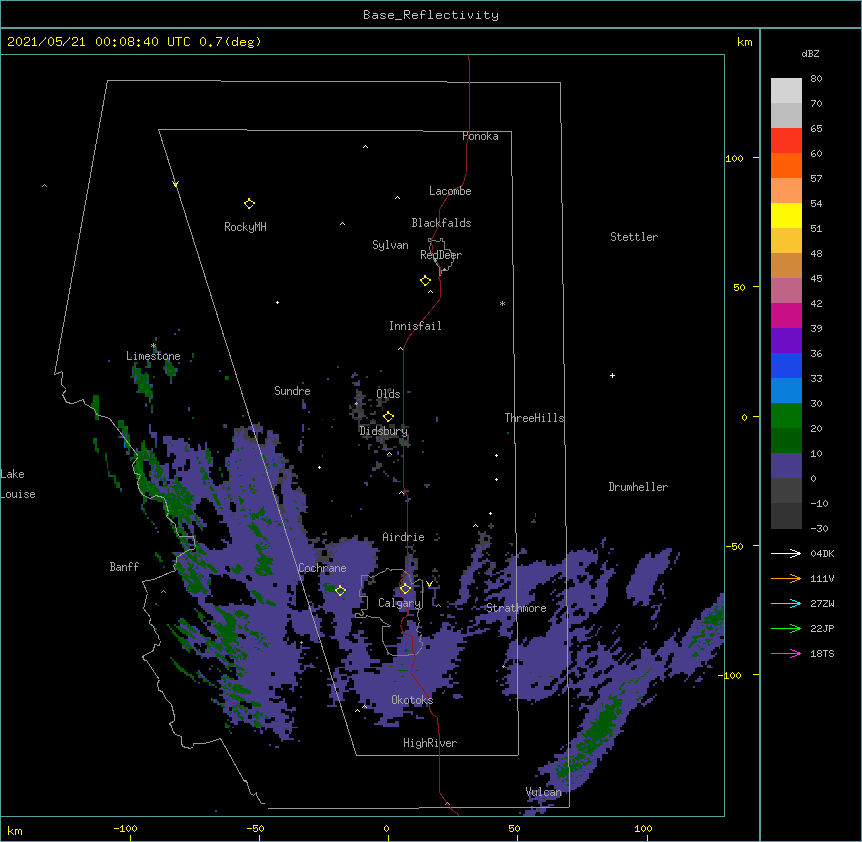Image resolution: width=862 pixels, height=842 pixels.
Task: Click the Didsbury label
Action: pyautogui.click(x=383, y=431)
